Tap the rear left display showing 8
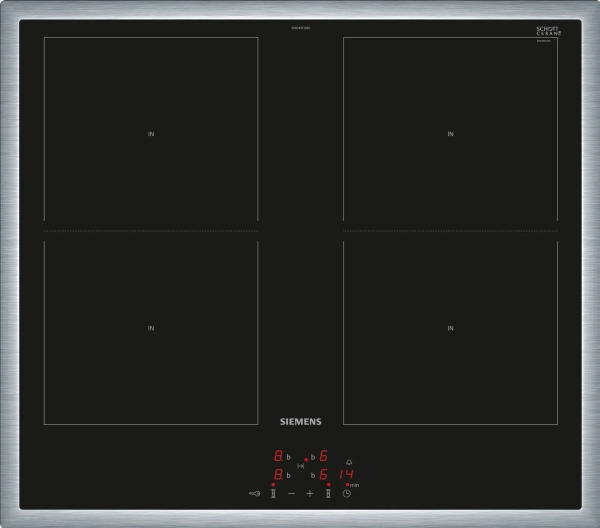Image resolution: width=600 pixels, height=528 pixels. 278,456
